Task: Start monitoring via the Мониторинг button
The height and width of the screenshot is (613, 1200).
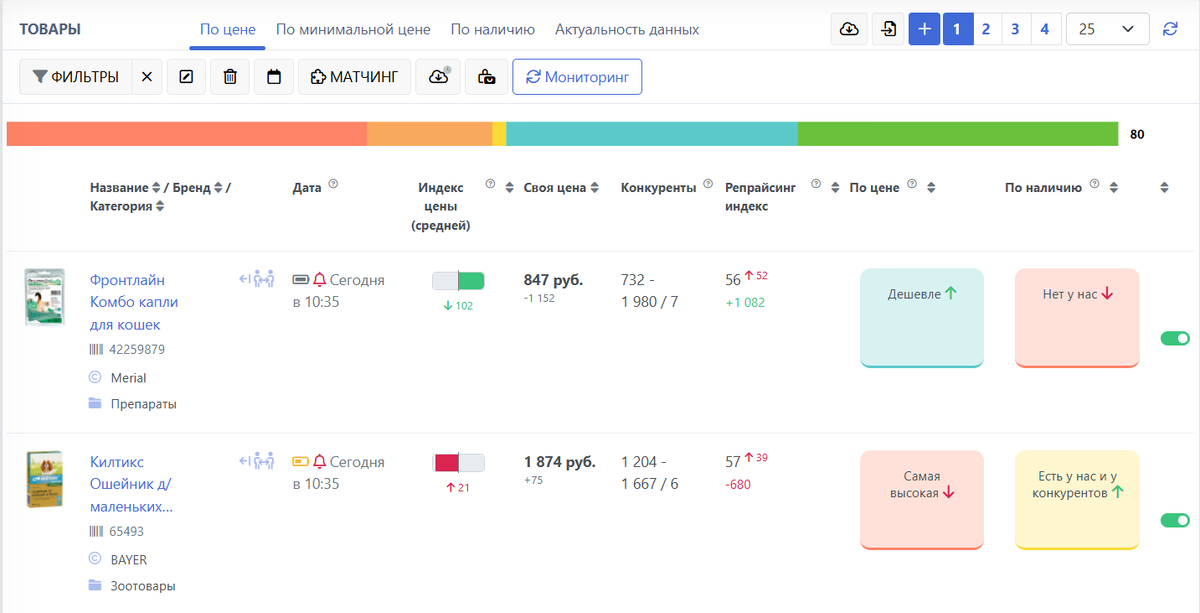Action: (x=577, y=76)
